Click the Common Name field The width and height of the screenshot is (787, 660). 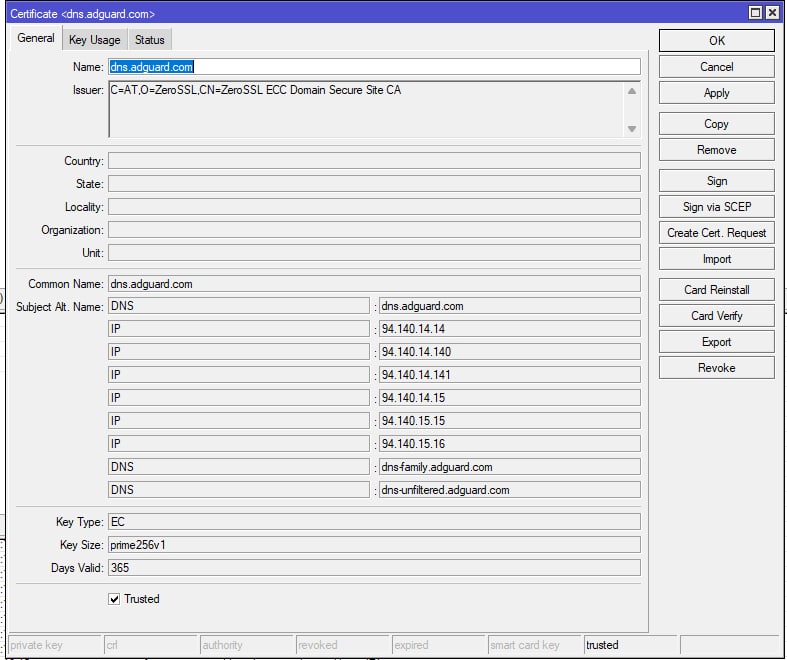374,284
